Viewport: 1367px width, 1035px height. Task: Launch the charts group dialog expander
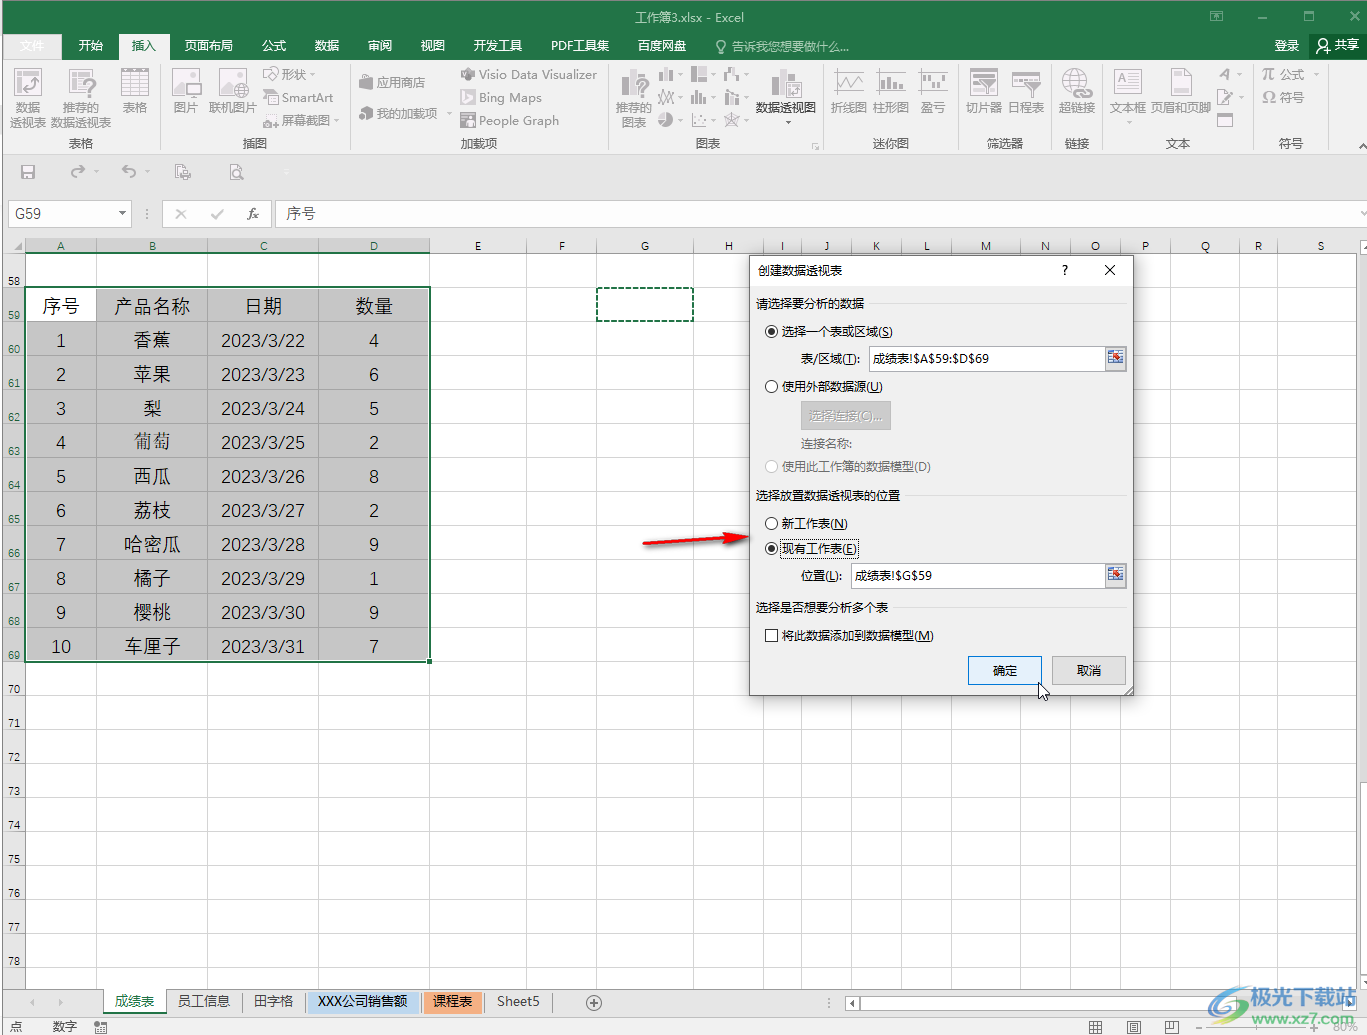pos(816,146)
